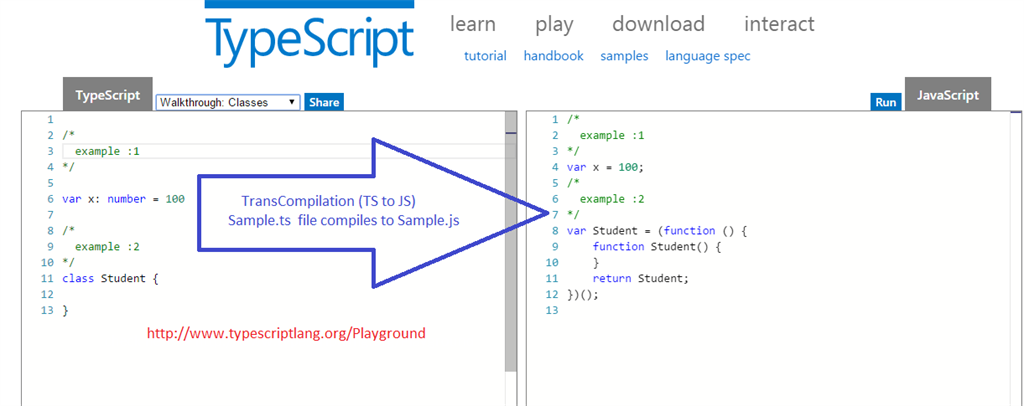Open the learn menu item
Image resolution: width=1024 pixels, height=406 pixels.
(473, 24)
